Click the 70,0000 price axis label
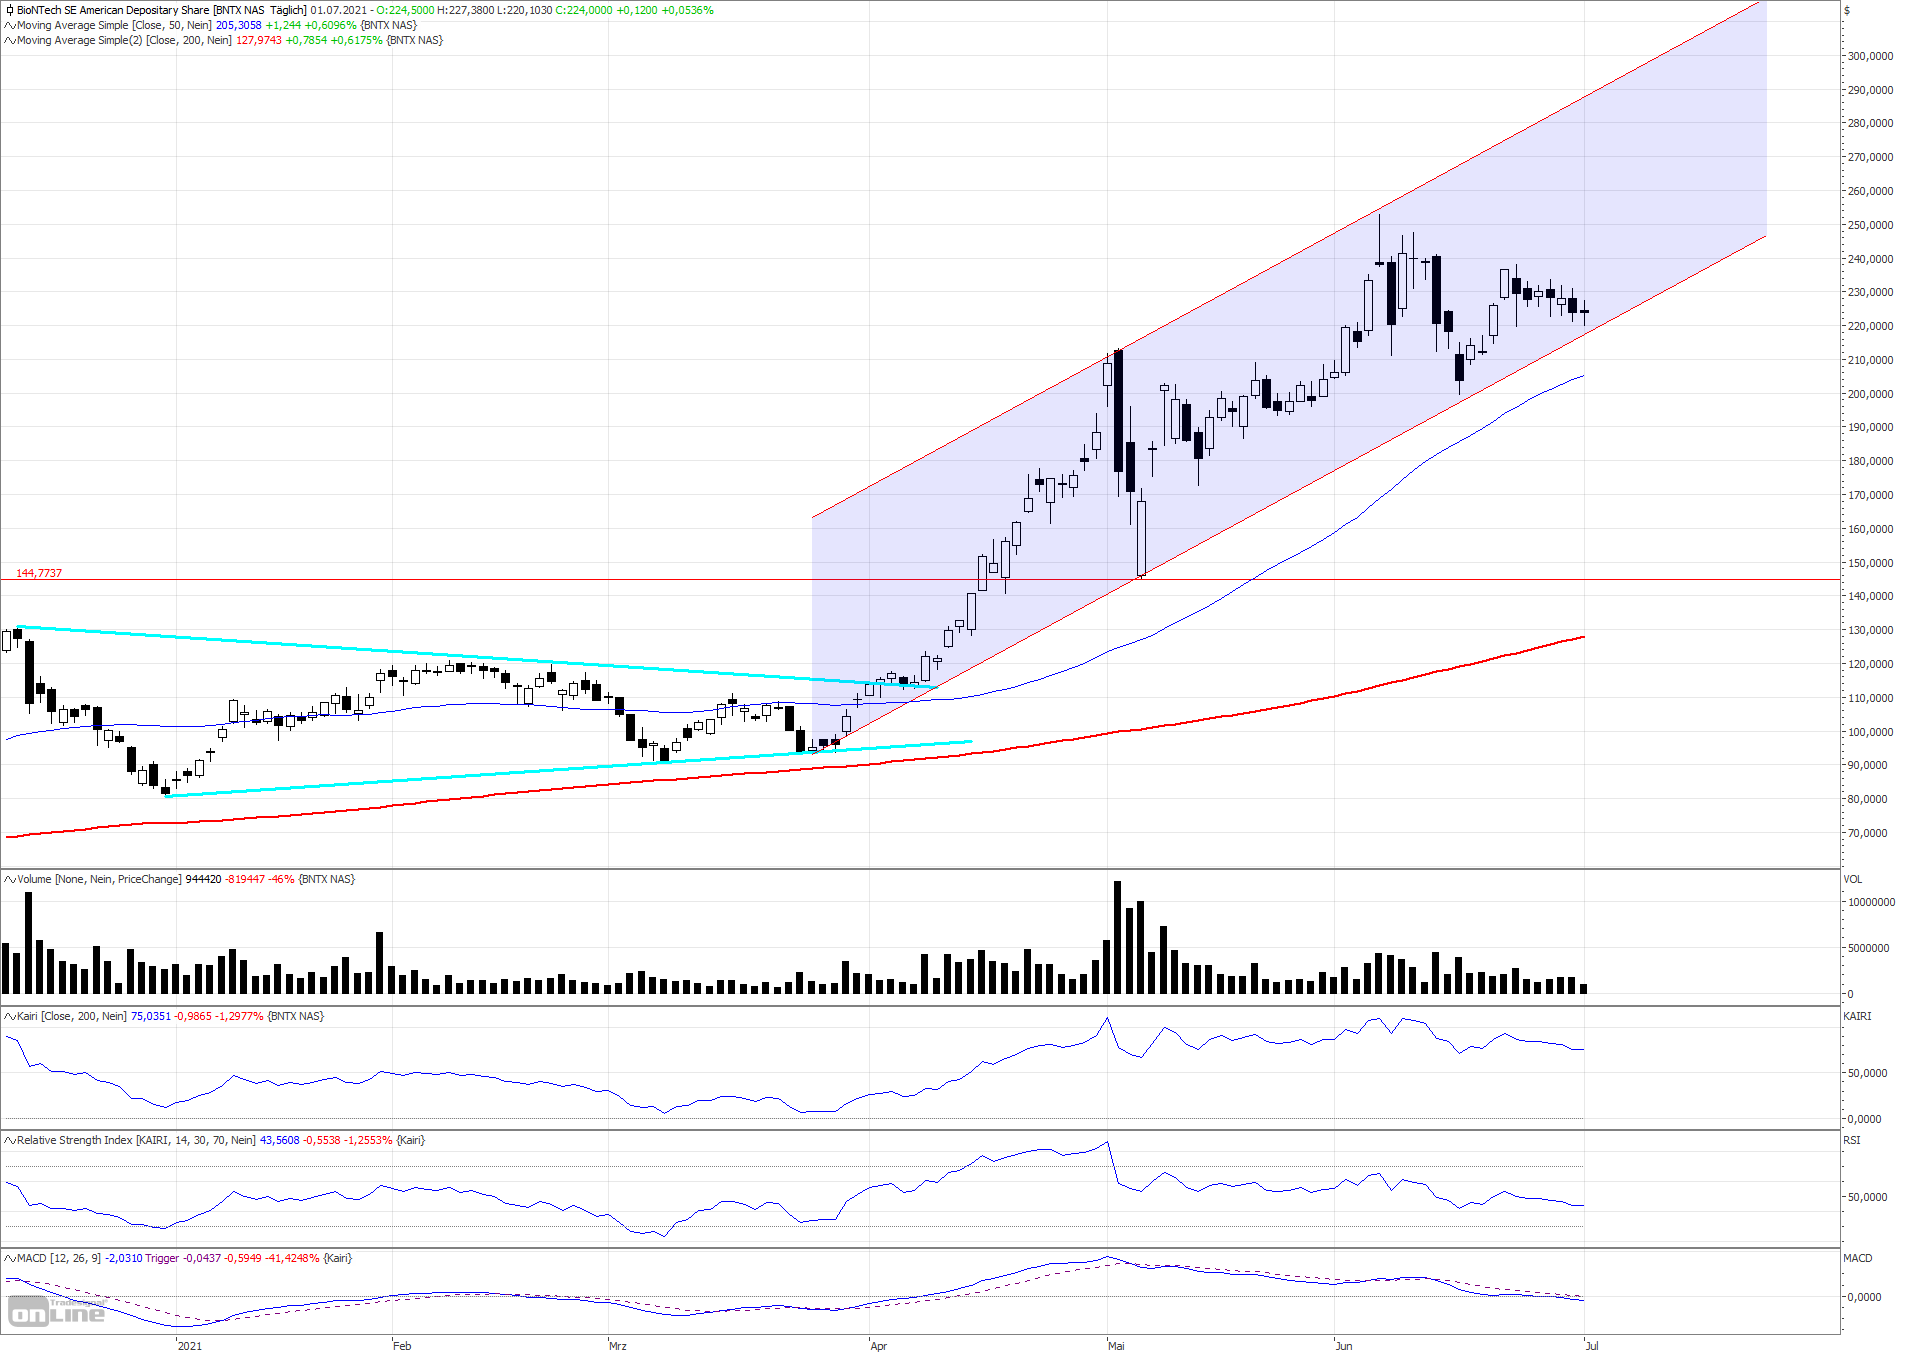 [x=1868, y=833]
